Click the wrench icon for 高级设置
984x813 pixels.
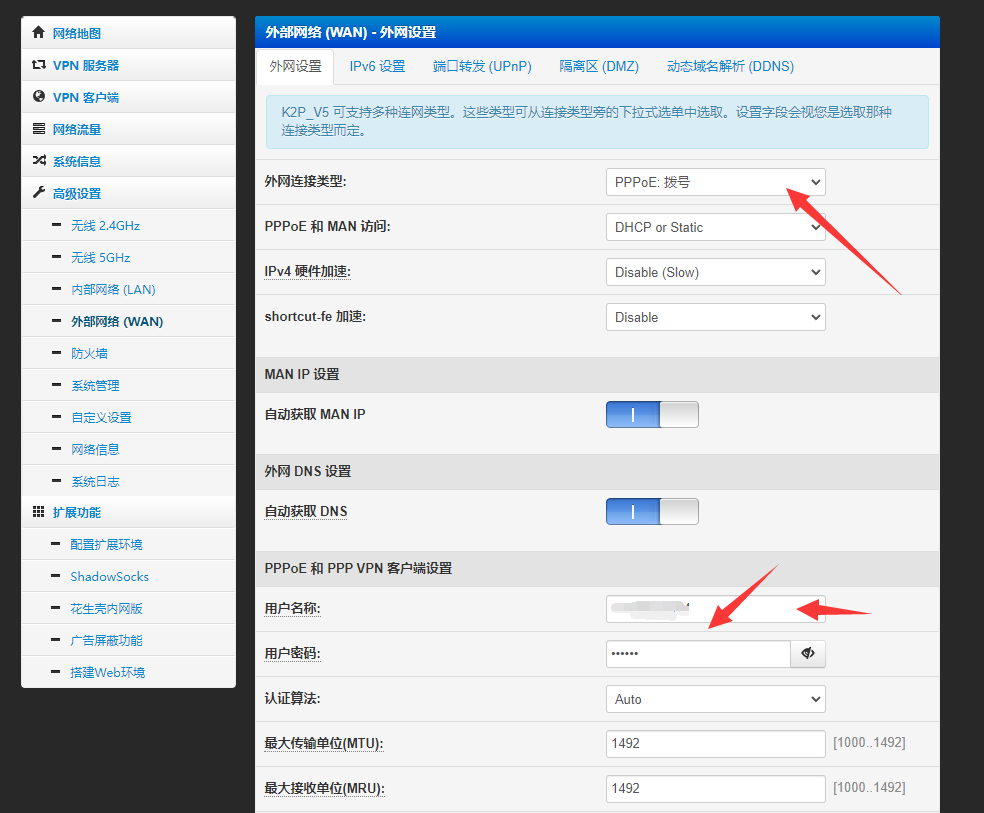point(39,193)
